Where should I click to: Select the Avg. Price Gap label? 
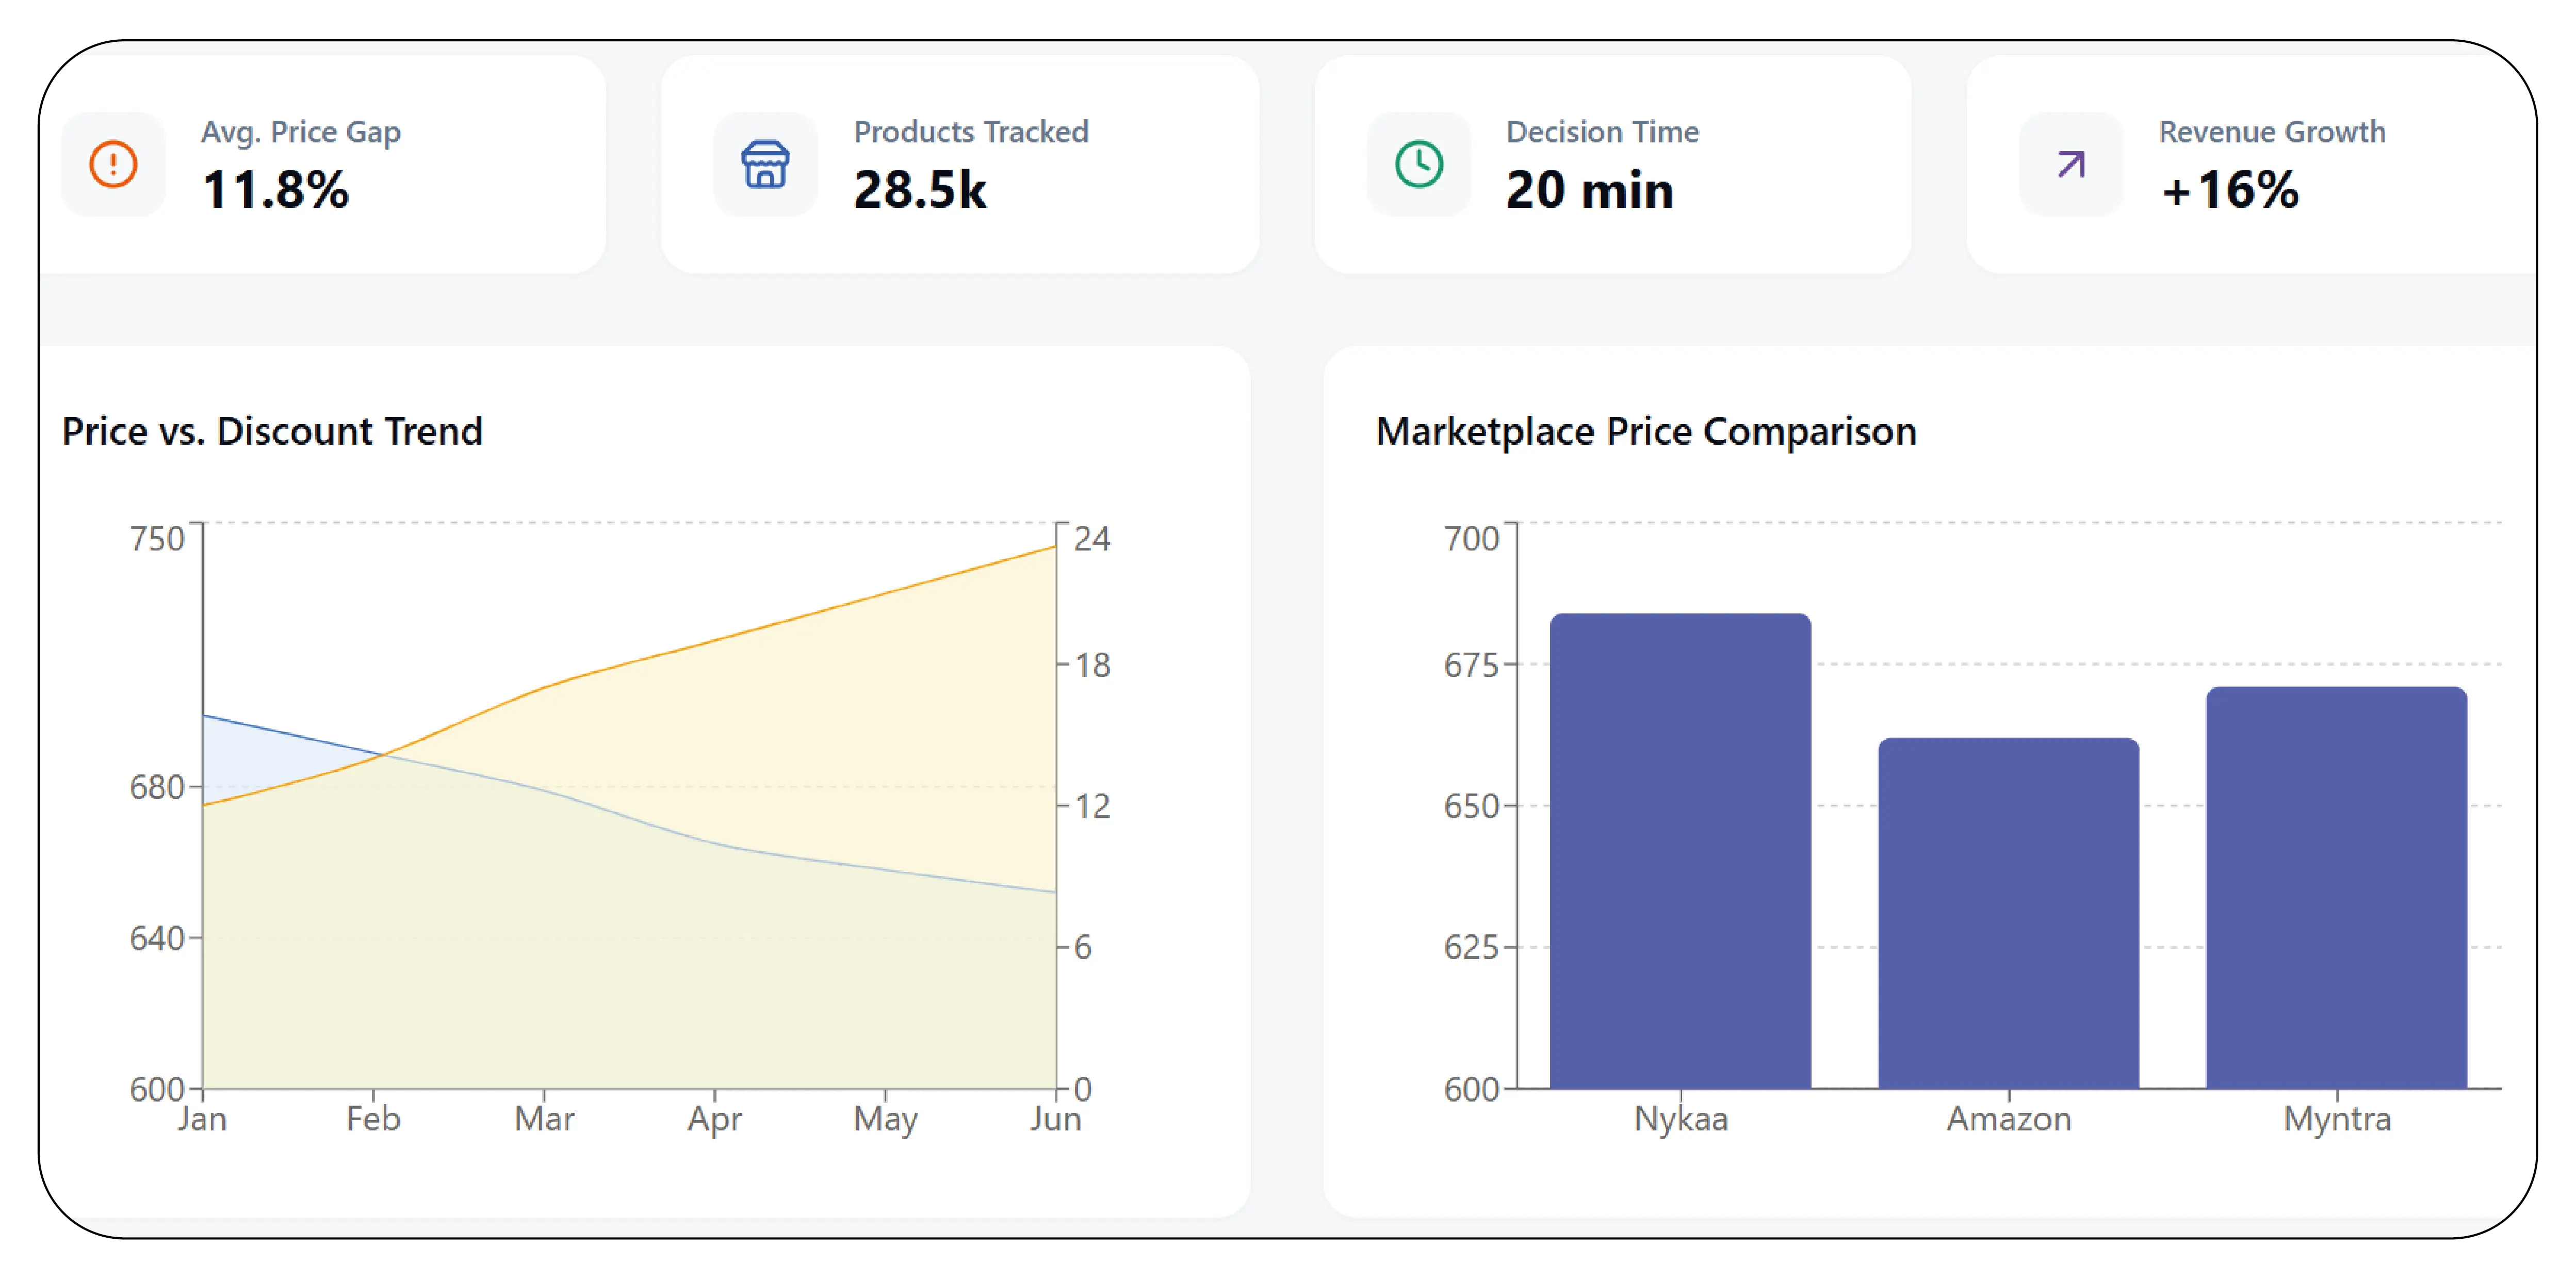[x=301, y=132]
